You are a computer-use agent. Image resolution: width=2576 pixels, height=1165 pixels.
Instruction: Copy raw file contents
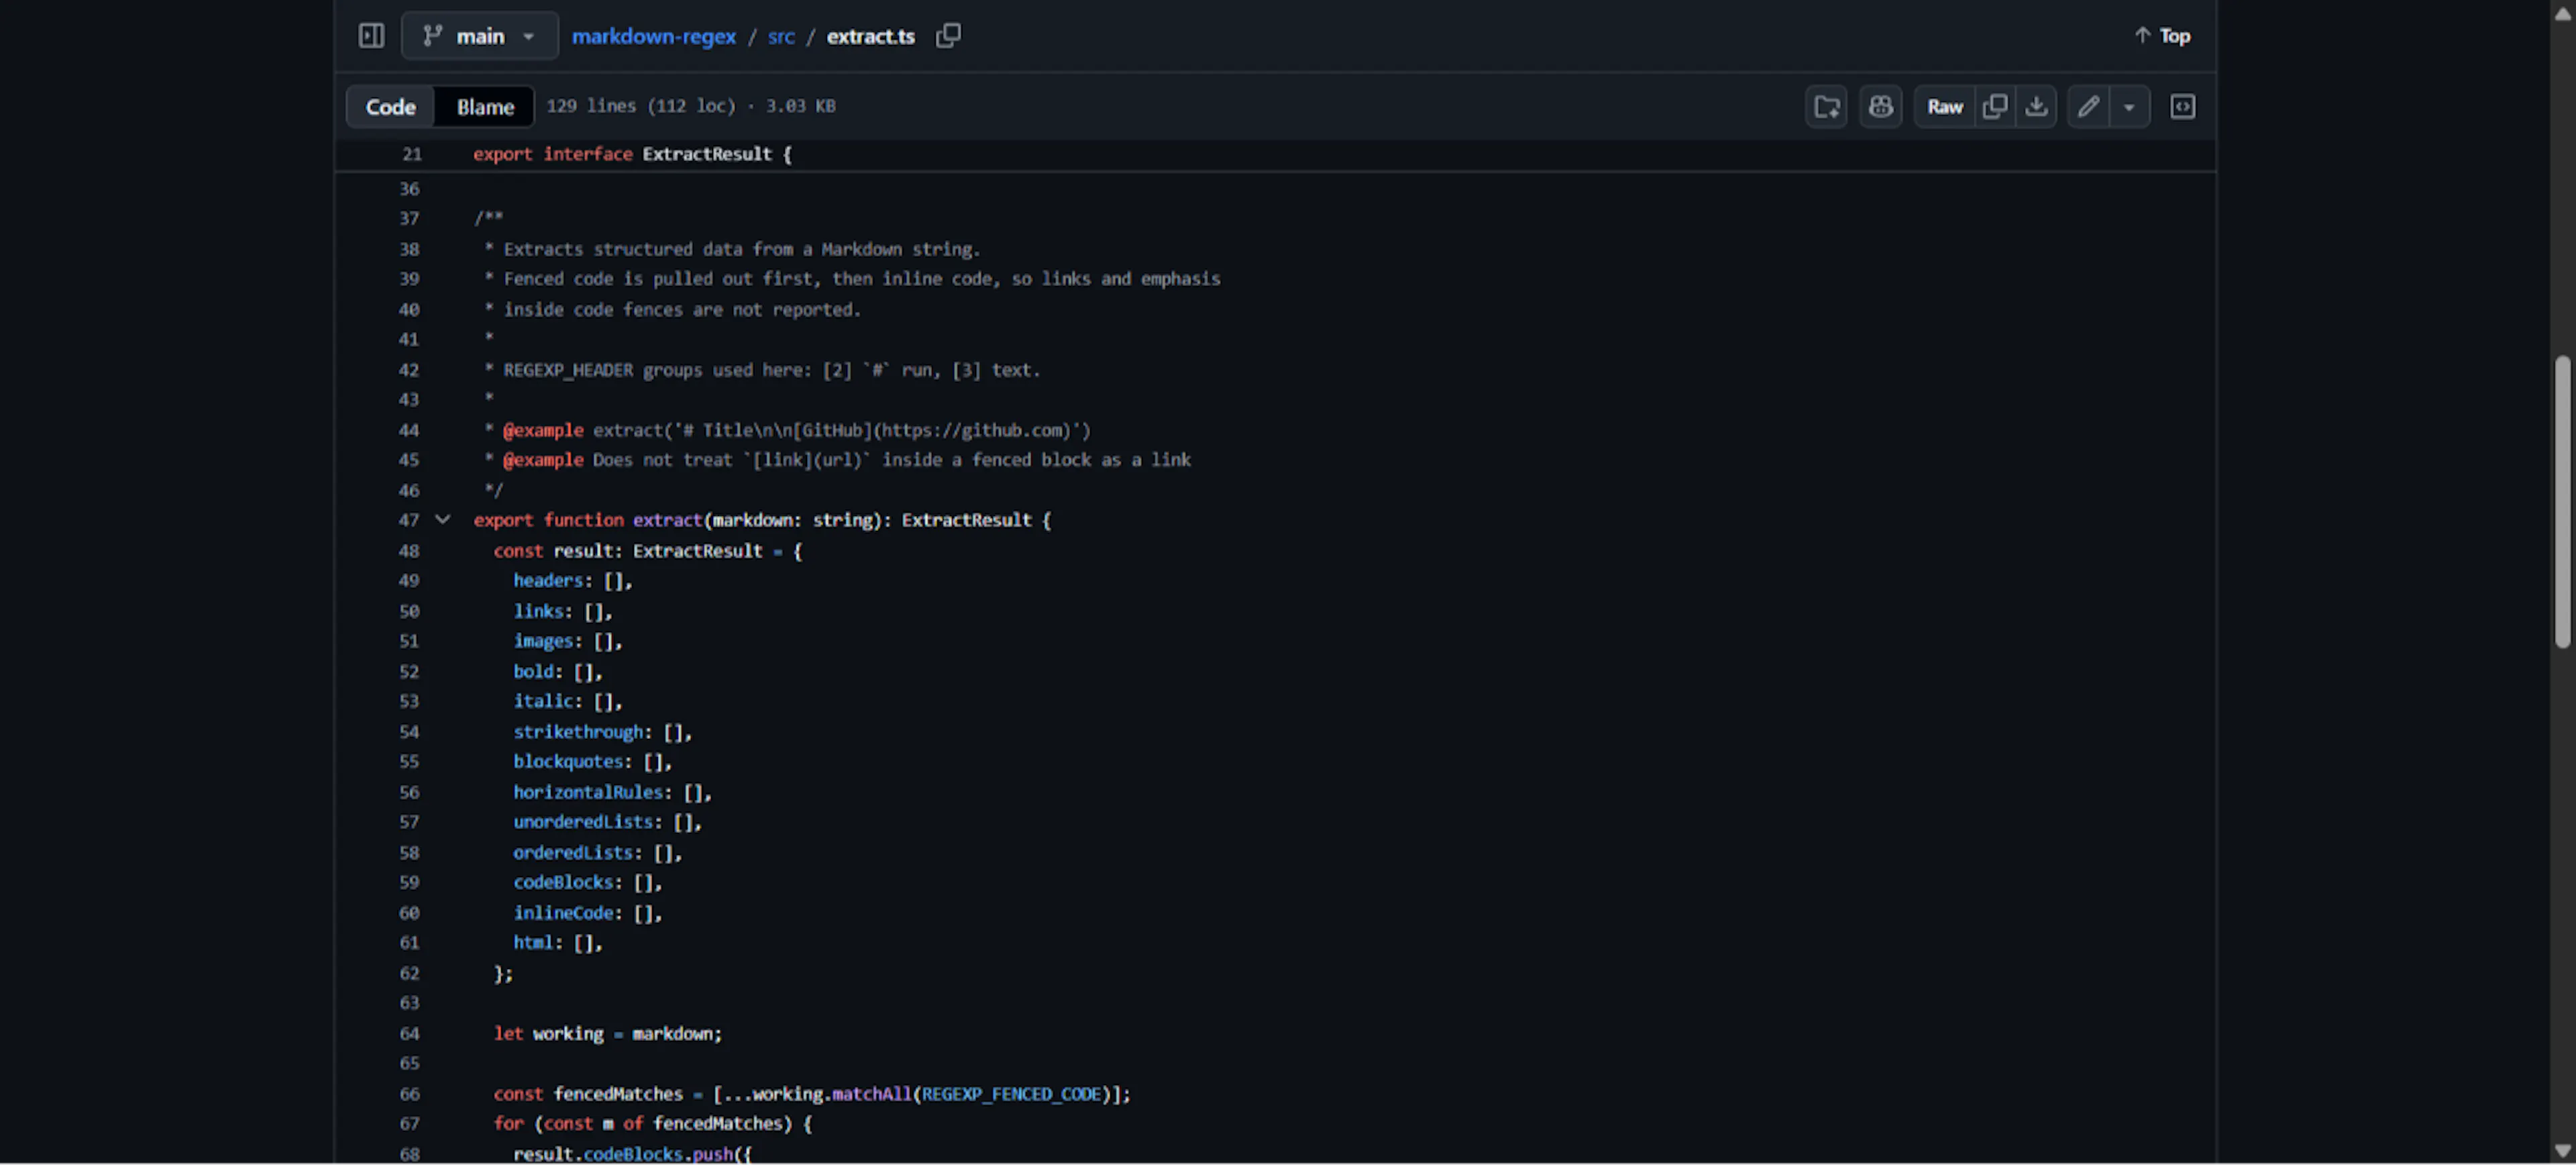point(1995,107)
